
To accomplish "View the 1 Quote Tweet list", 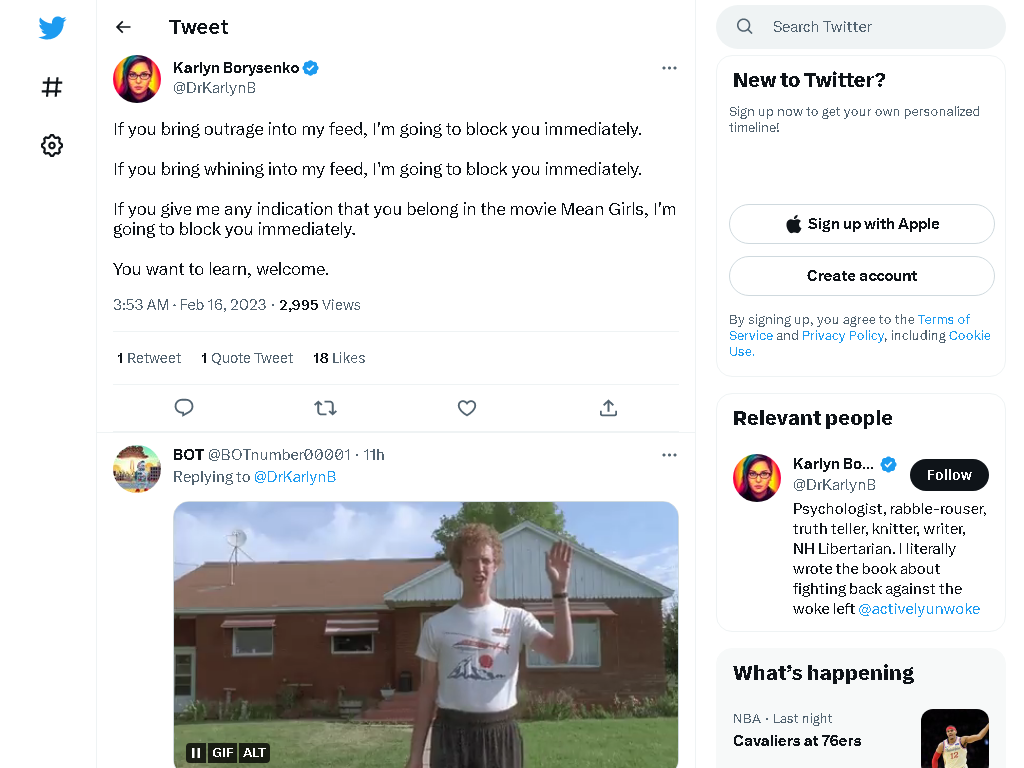I will point(247,358).
